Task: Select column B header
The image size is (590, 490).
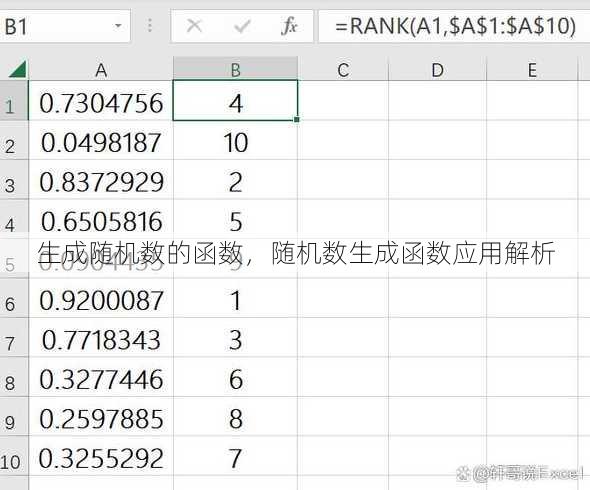Action: [236, 69]
